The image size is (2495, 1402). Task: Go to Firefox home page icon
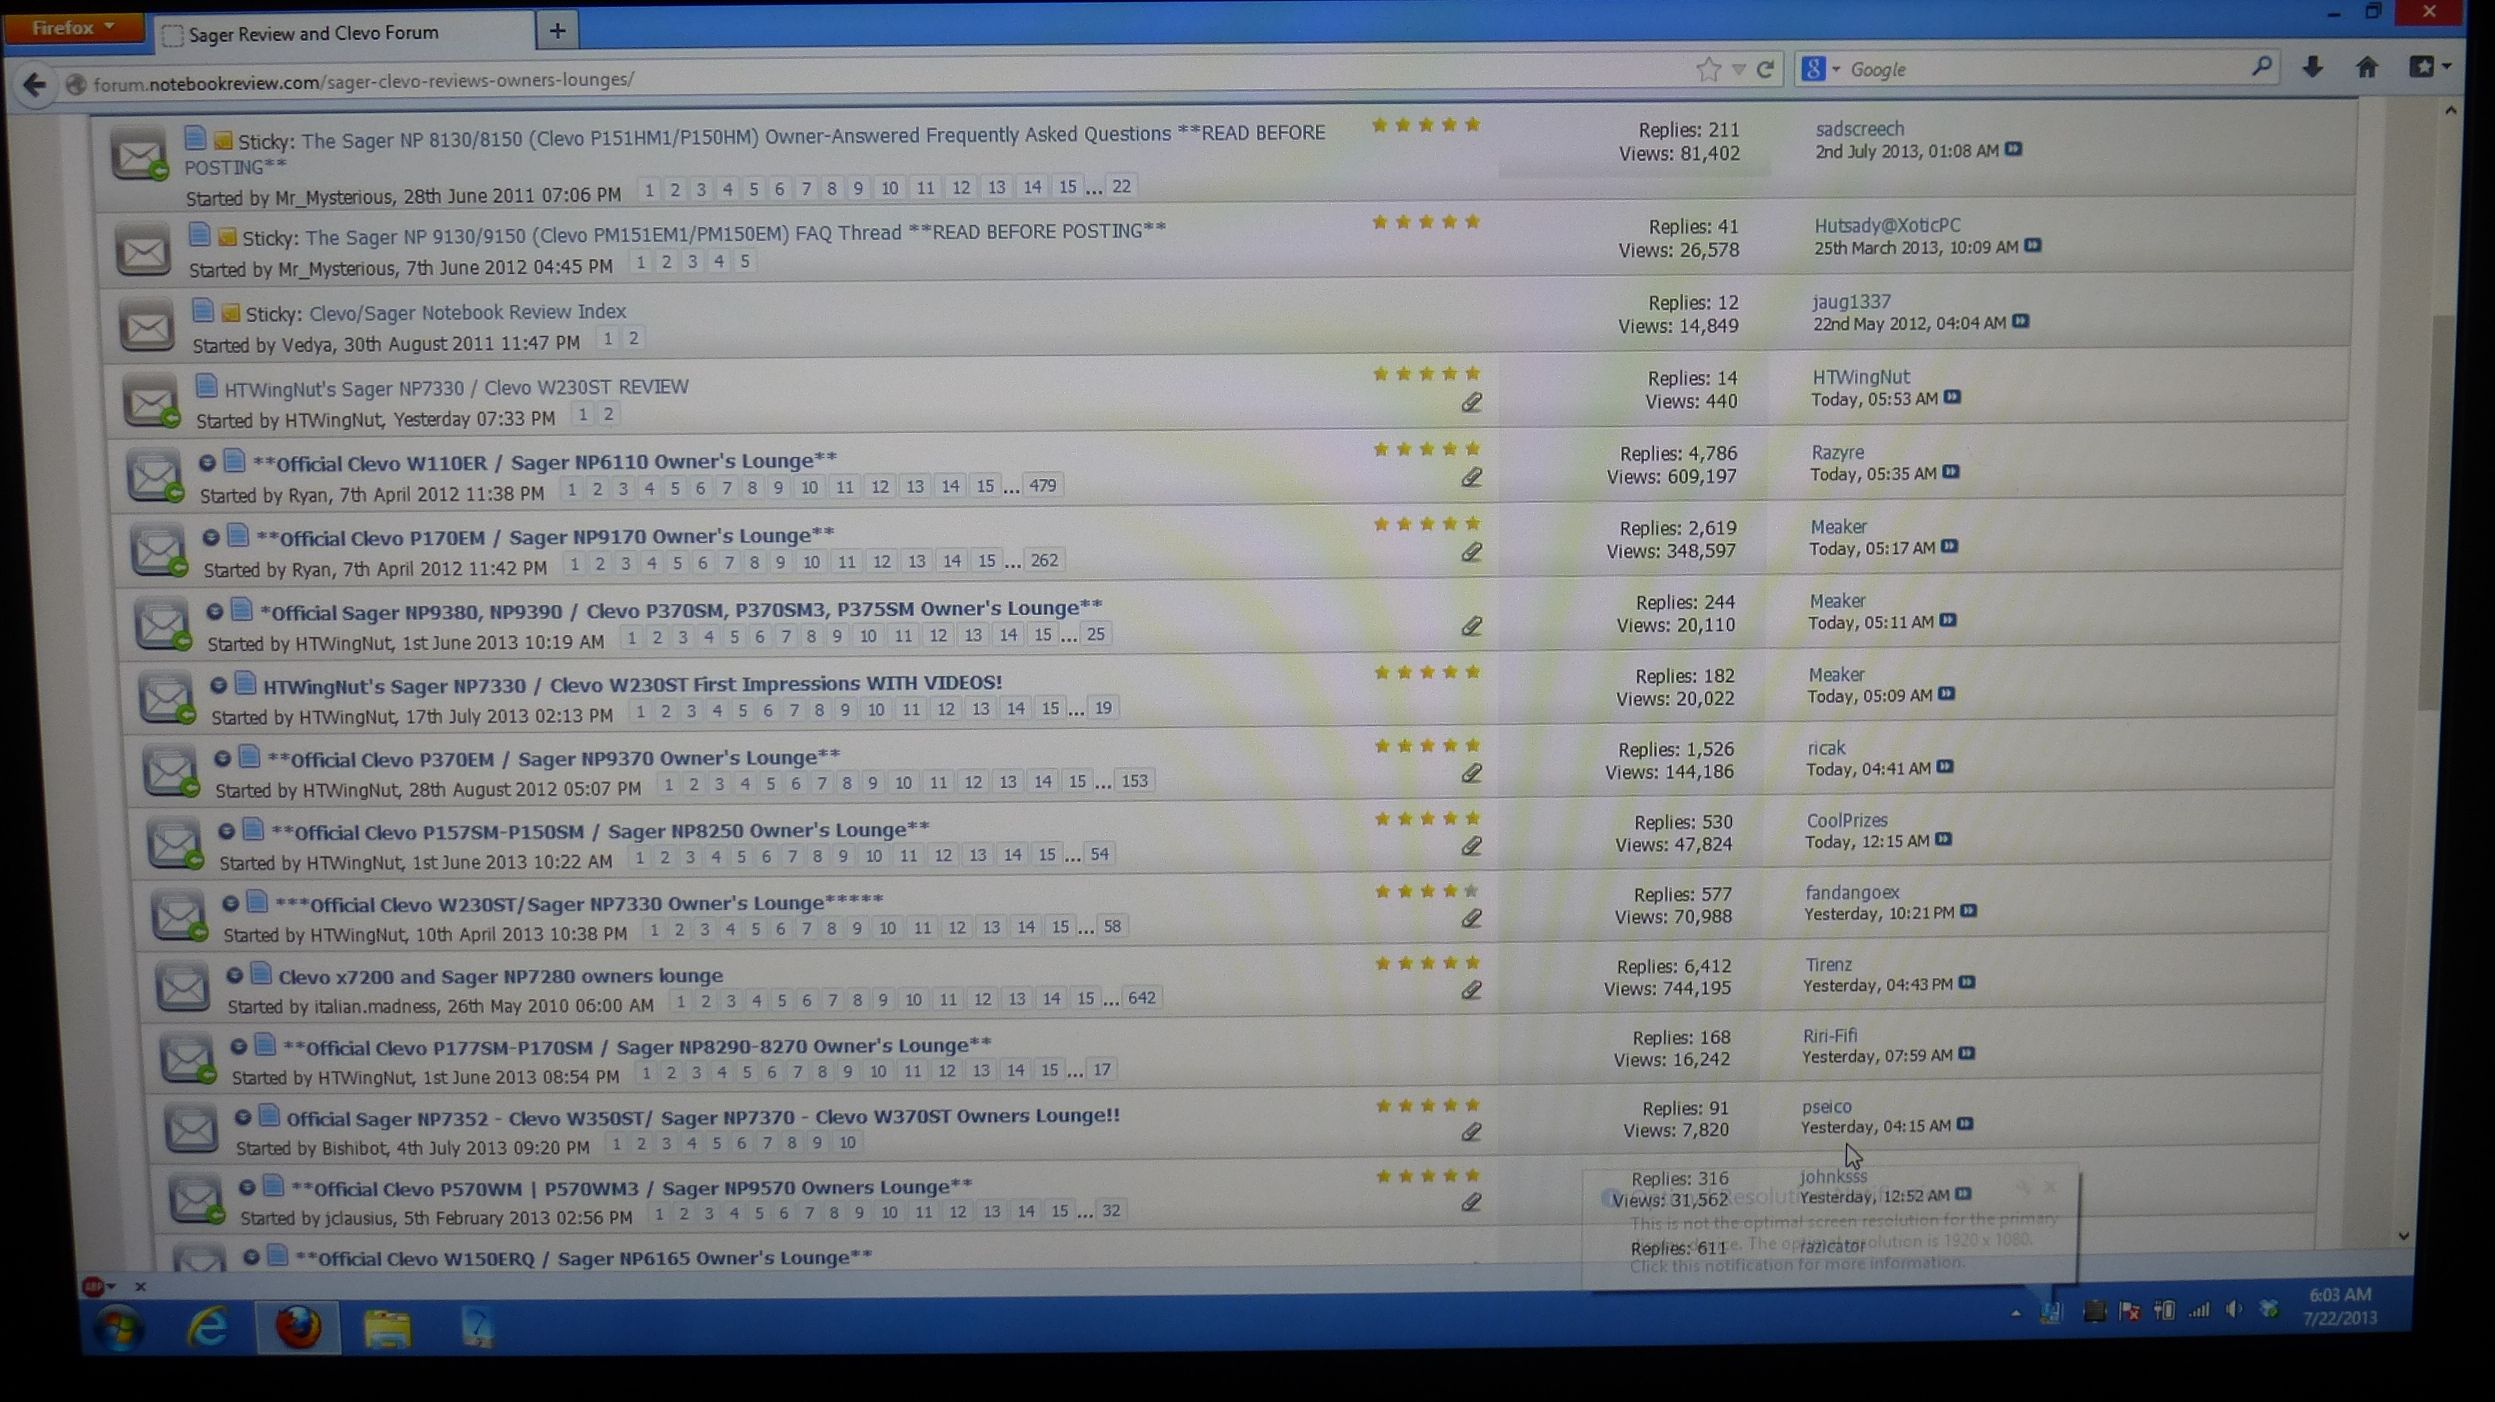coord(2366,67)
